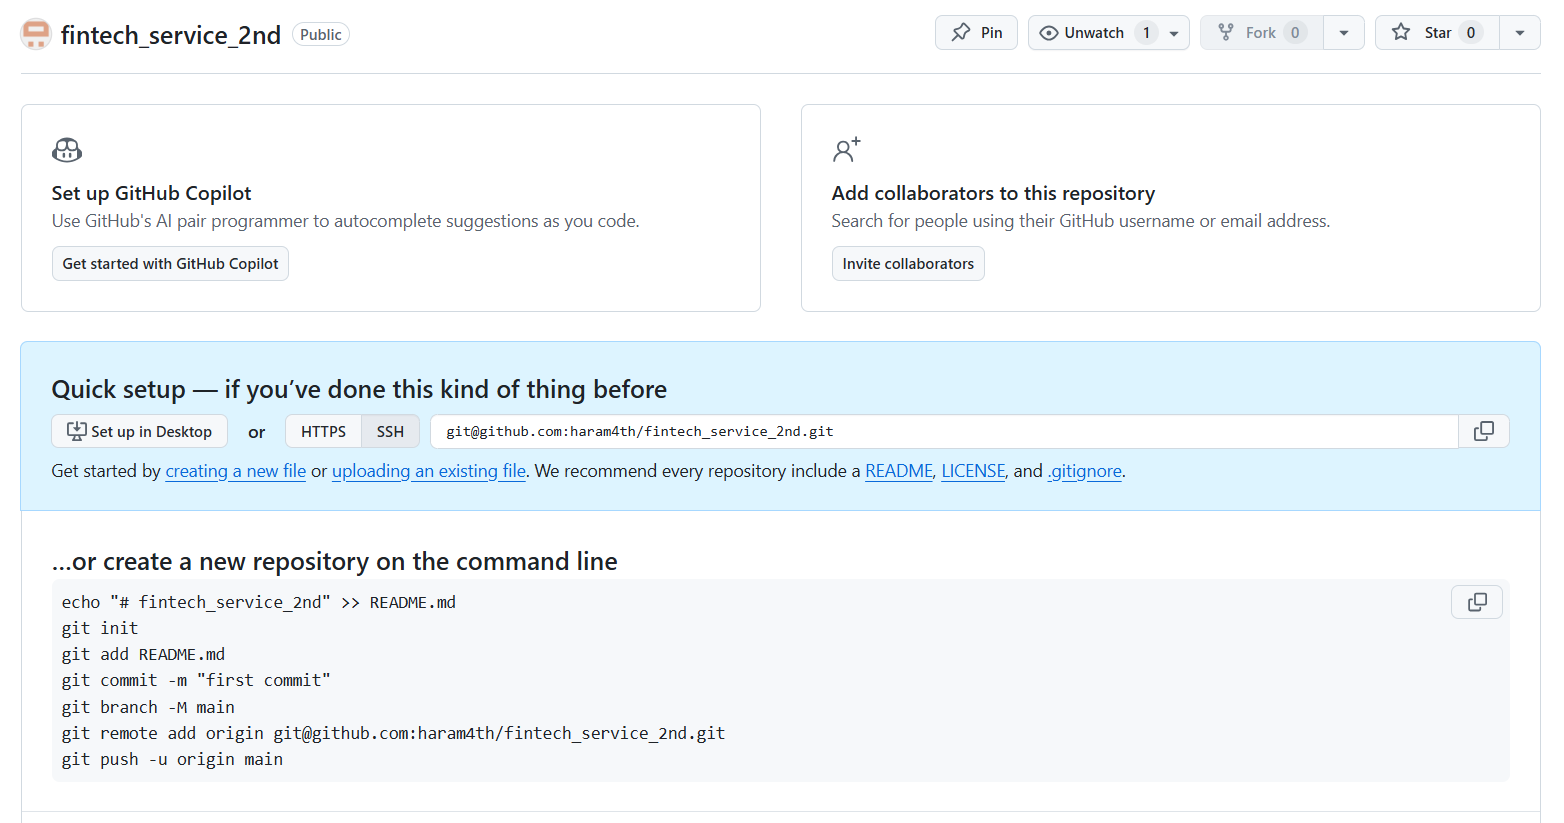The height and width of the screenshot is (823, 1564).
Task: Switch clone URL to HTTPS
Action: pyautogui.click(x=323, y=432)
